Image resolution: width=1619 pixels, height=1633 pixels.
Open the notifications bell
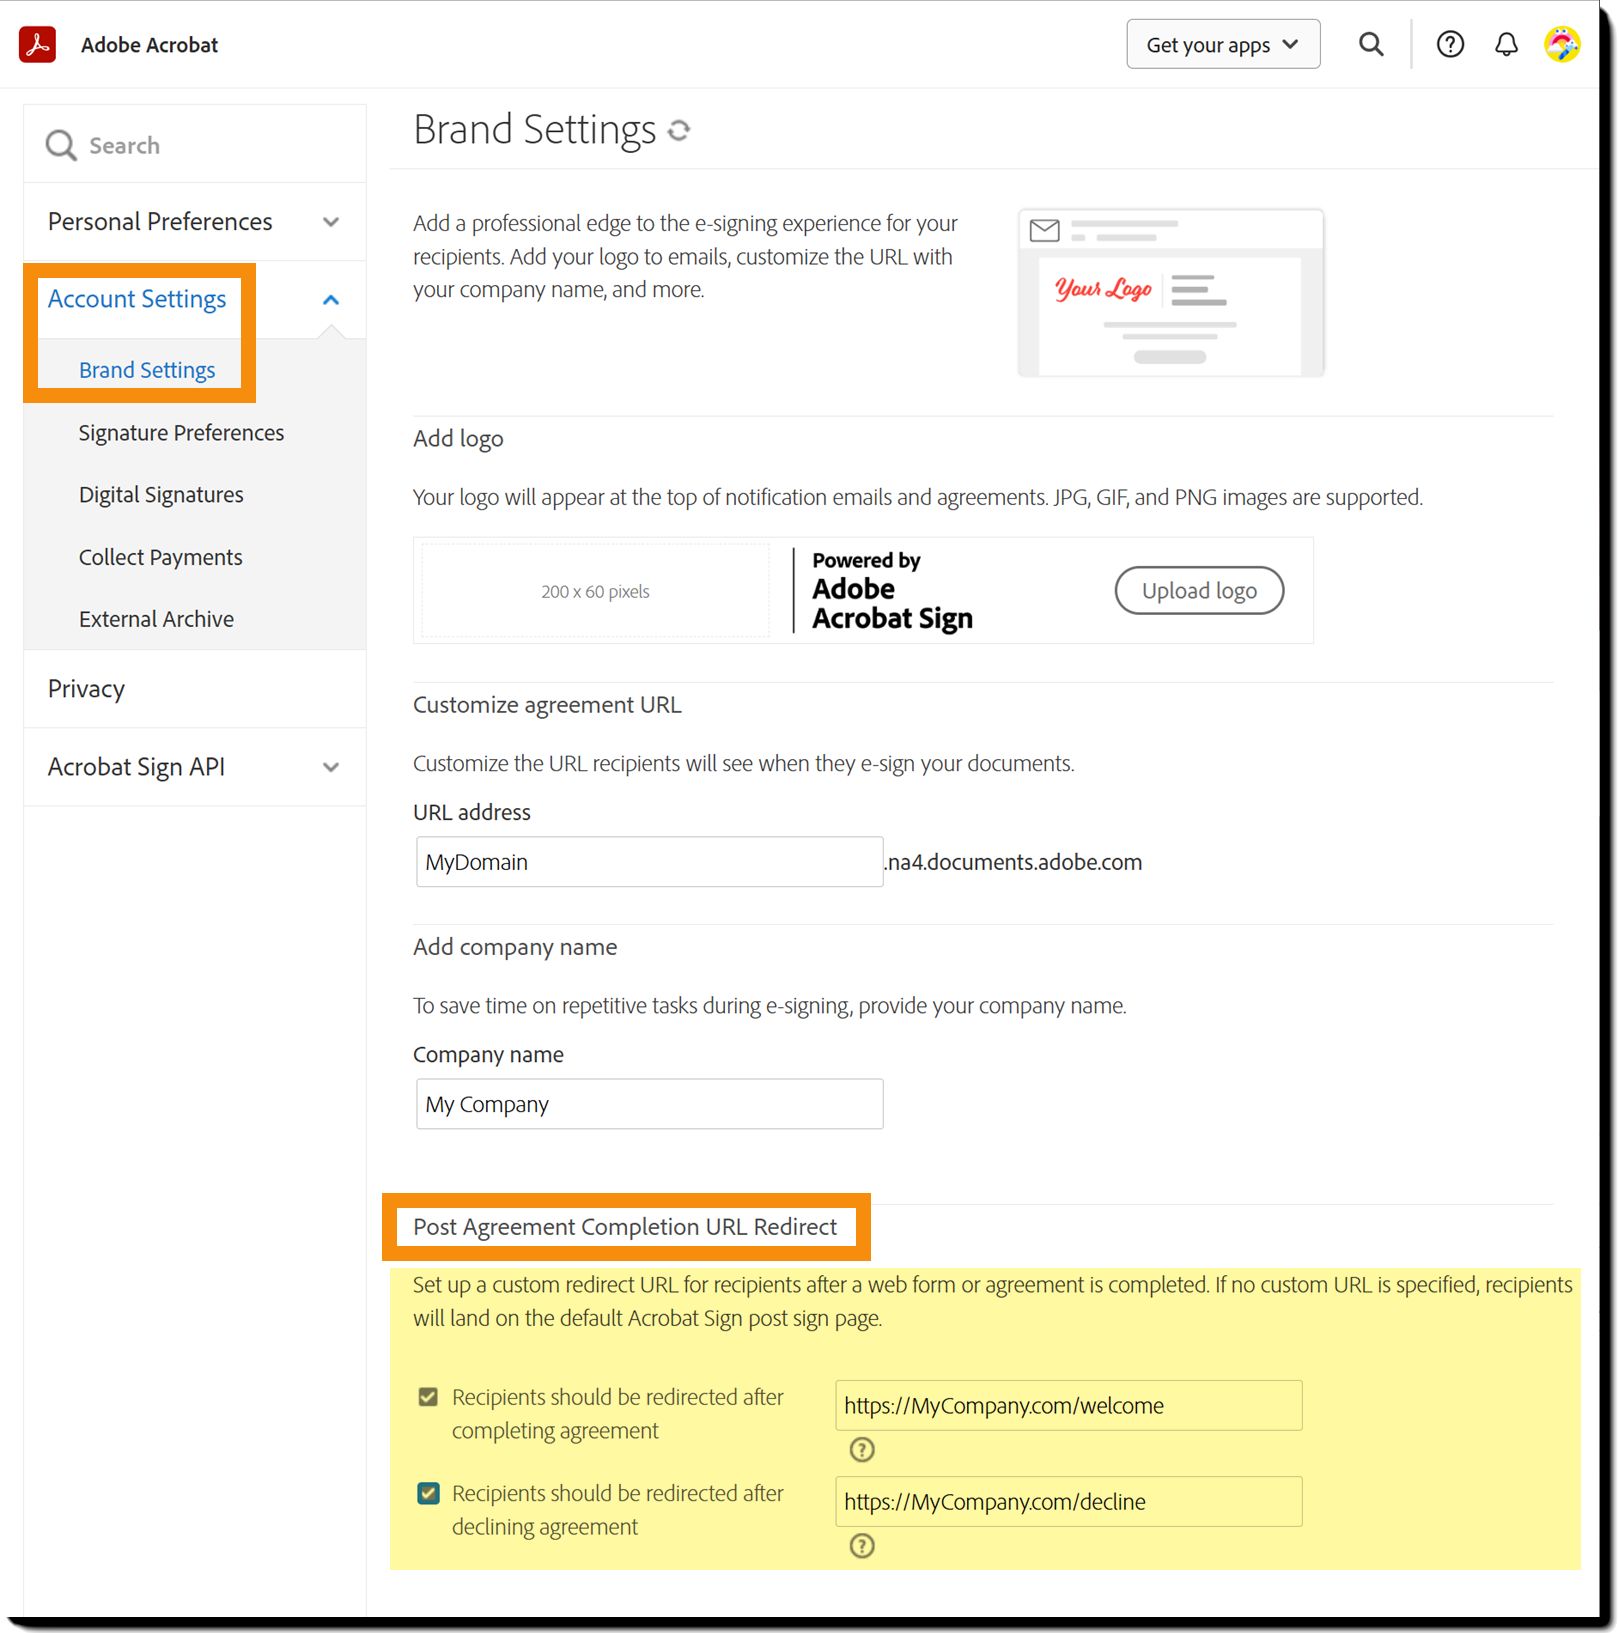click(x=1506, y=45)
